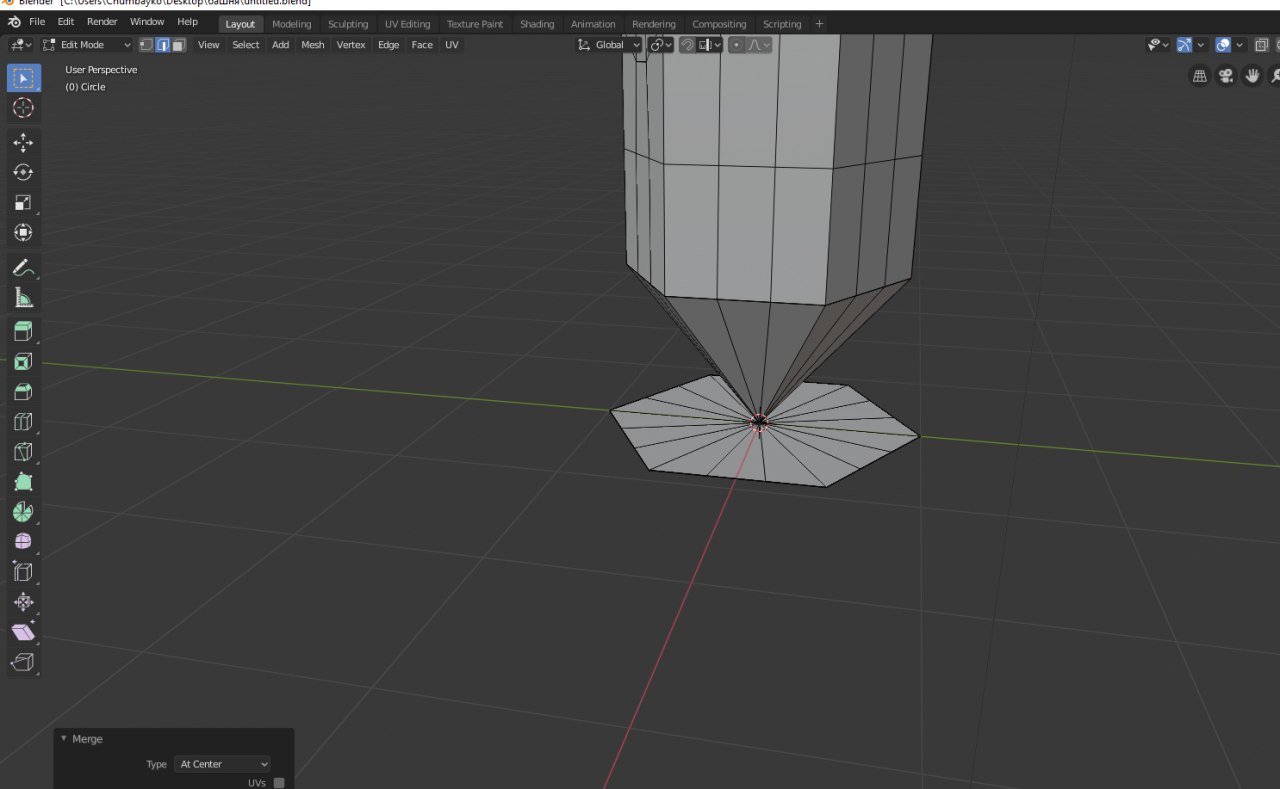Image resolution: width=1280 pixels, height=789 pixels.
Task: Select the Cursor tool
Action: pos(23,108)
